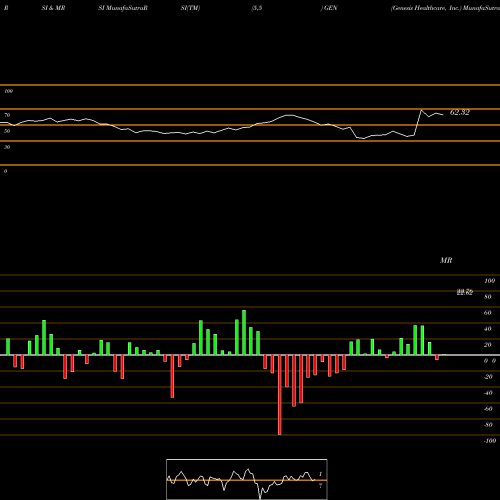
Task: Click the MR axis label -40
Action: tap(488, 393)
